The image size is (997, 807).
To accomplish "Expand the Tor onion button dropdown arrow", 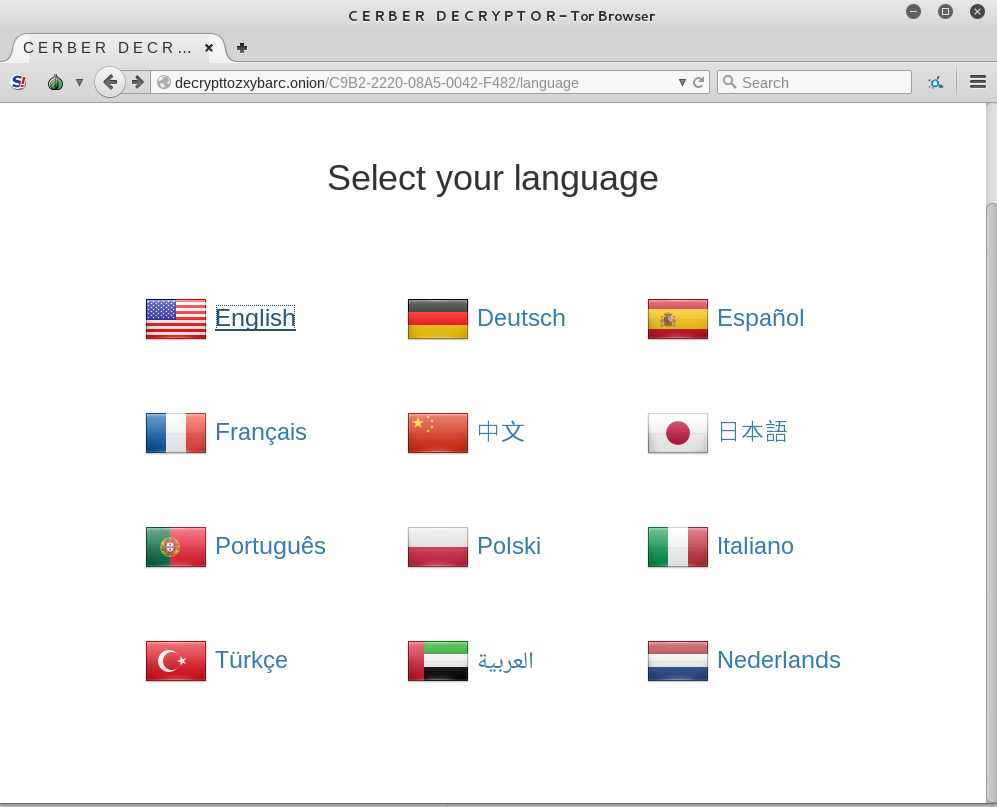I will pyautogui.click(x=79, y=82).
